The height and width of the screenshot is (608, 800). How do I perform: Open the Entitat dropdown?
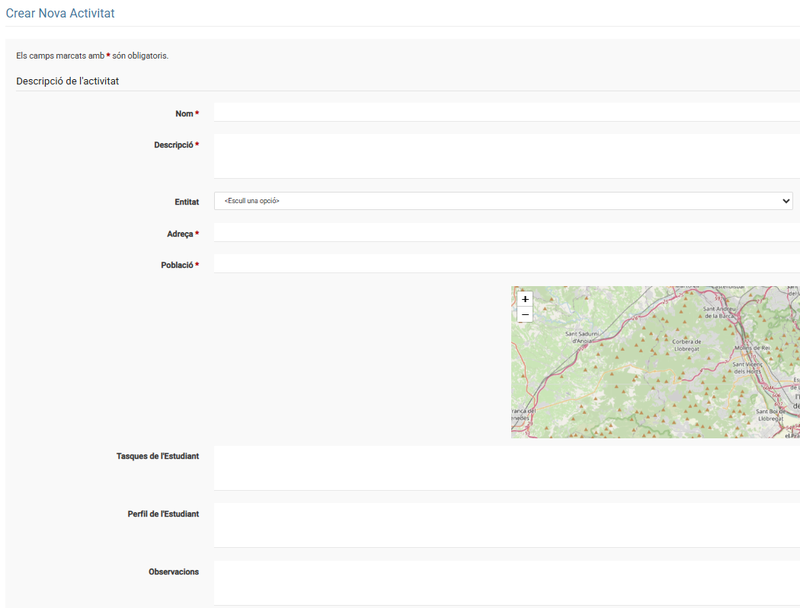[502, 201]
